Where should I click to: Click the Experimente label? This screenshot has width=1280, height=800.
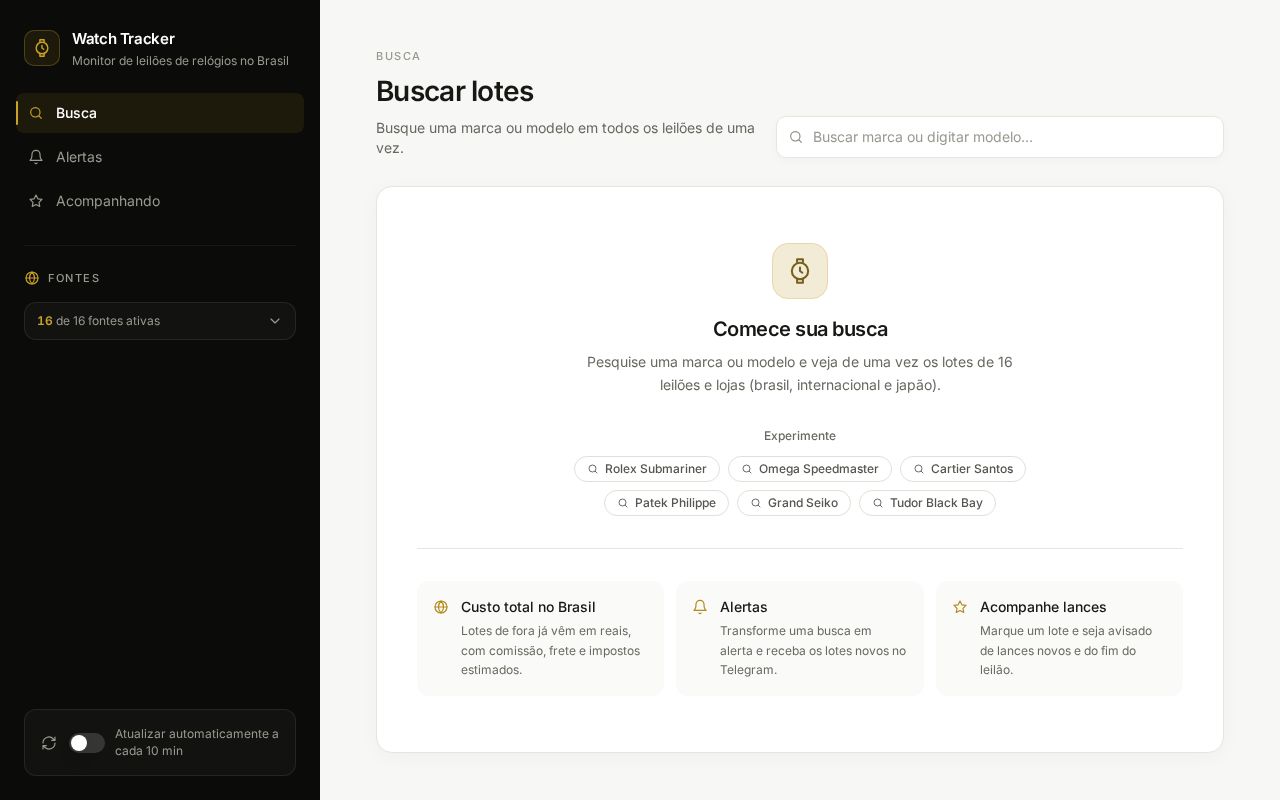(800, 436)
